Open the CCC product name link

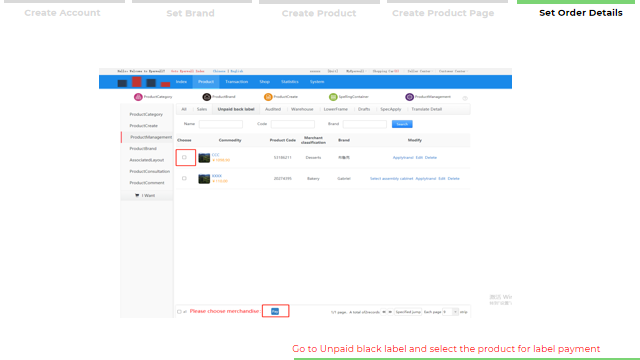coord(216,155)
